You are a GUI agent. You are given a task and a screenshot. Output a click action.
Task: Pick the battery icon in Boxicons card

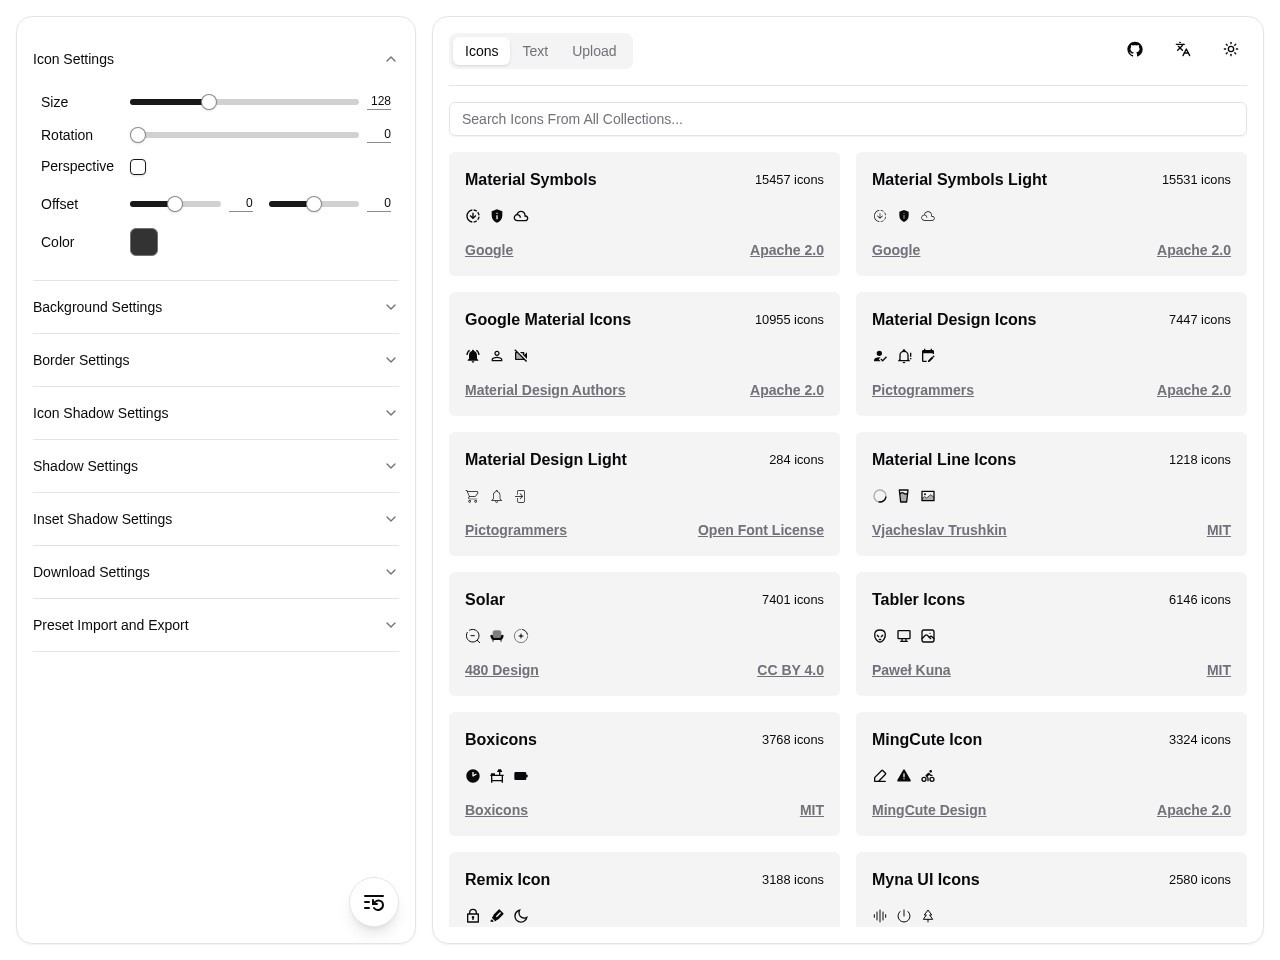[521, 776]
